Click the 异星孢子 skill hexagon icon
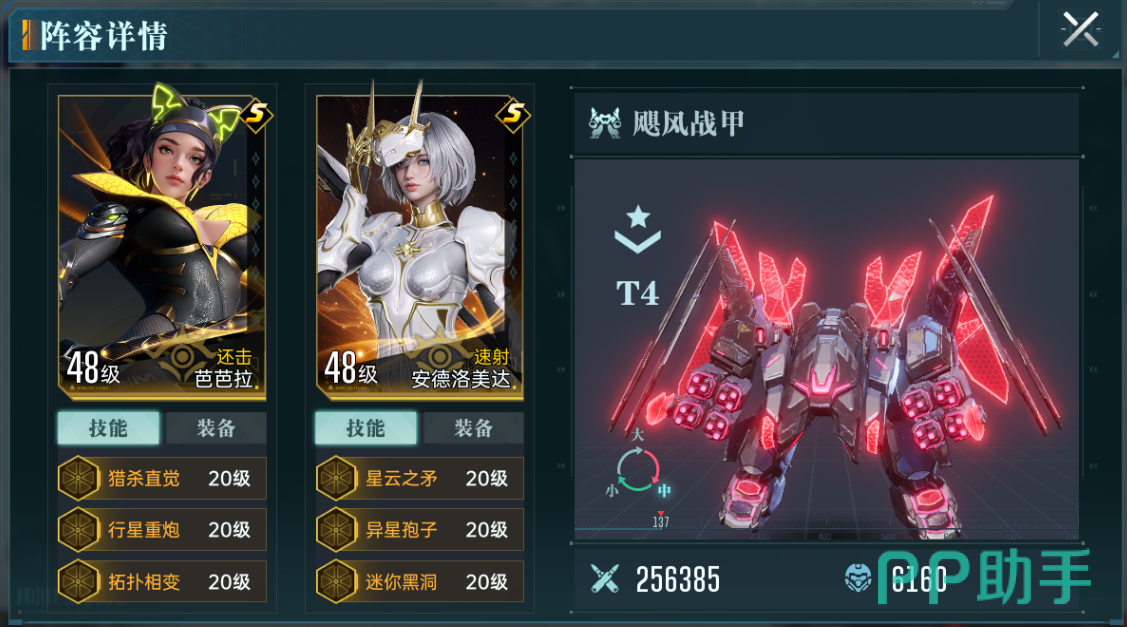The image size is (1127, 627). pyautogui.click(x=336, y=530)
